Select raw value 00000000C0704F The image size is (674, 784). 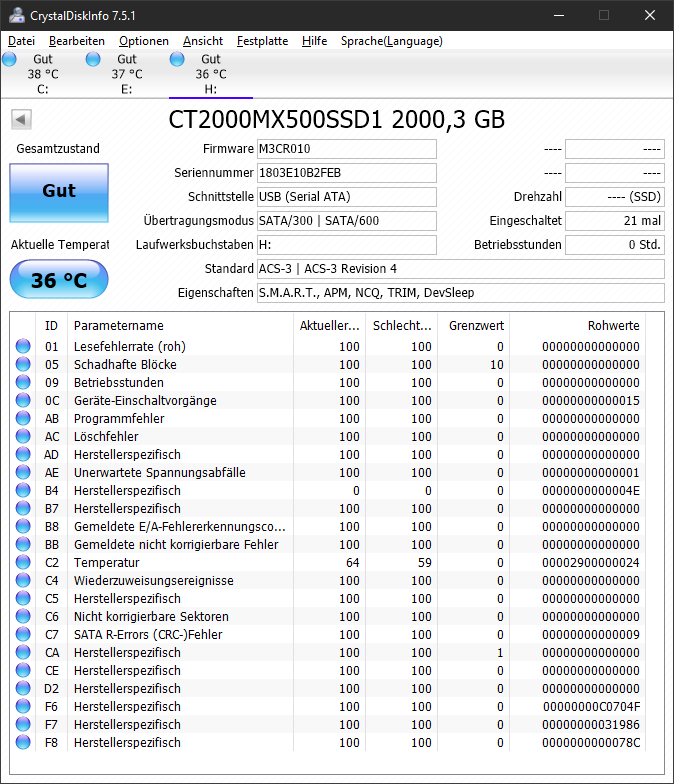592,706
